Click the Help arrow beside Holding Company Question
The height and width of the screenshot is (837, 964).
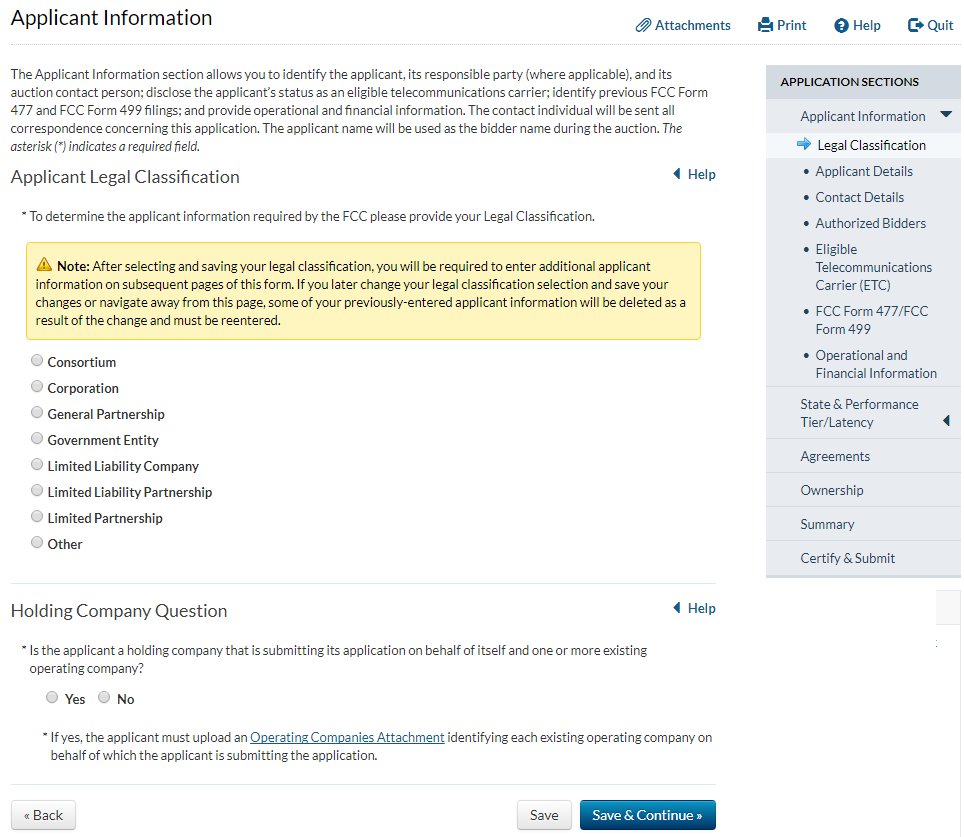point(677,608)
